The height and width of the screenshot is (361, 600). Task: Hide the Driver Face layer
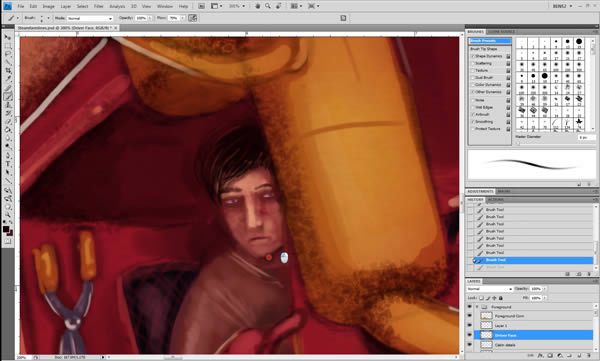coord(470,335)
